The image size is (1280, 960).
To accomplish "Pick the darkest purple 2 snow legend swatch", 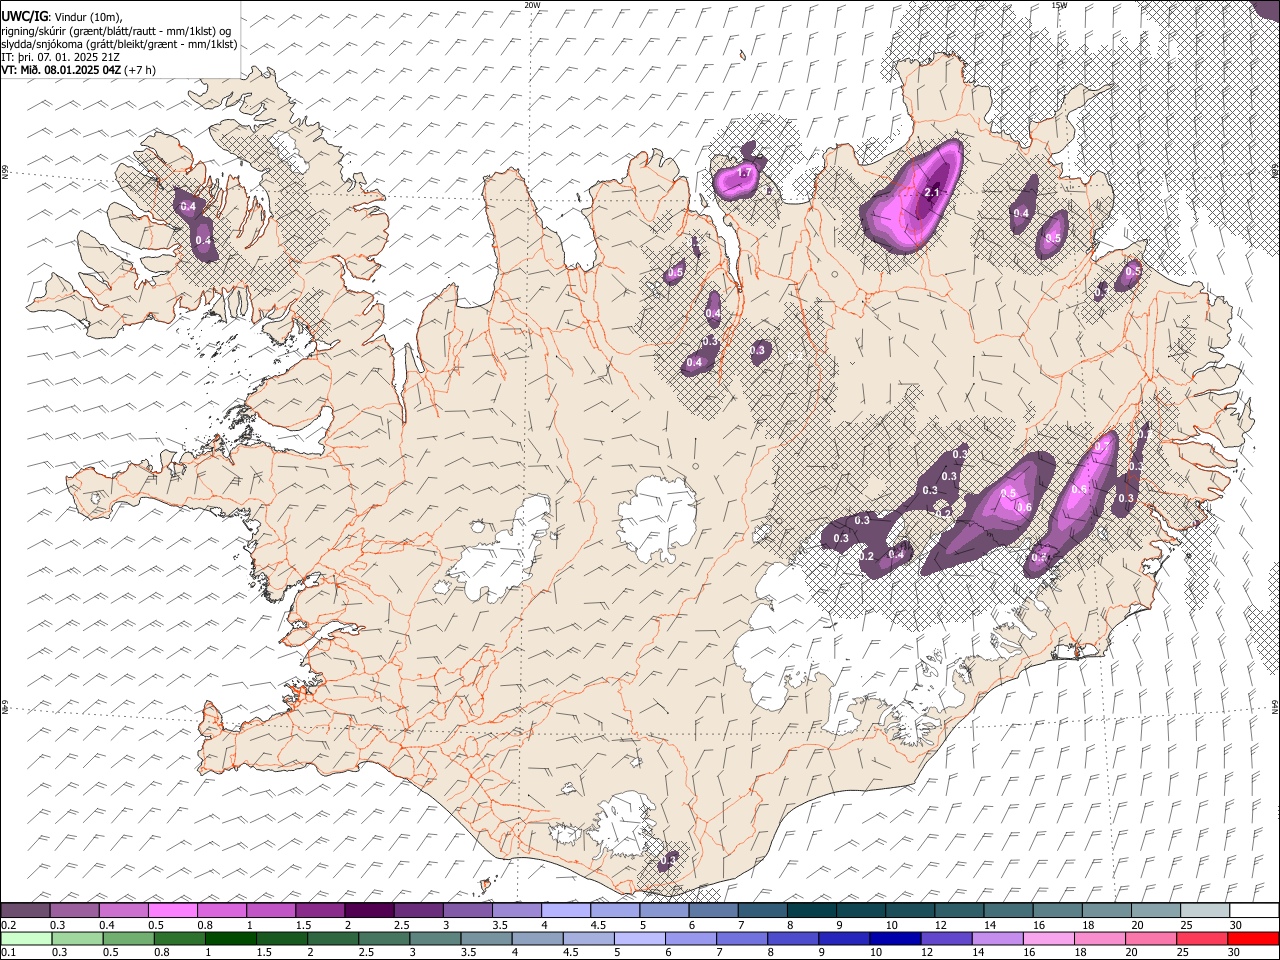I will (368, 910).
